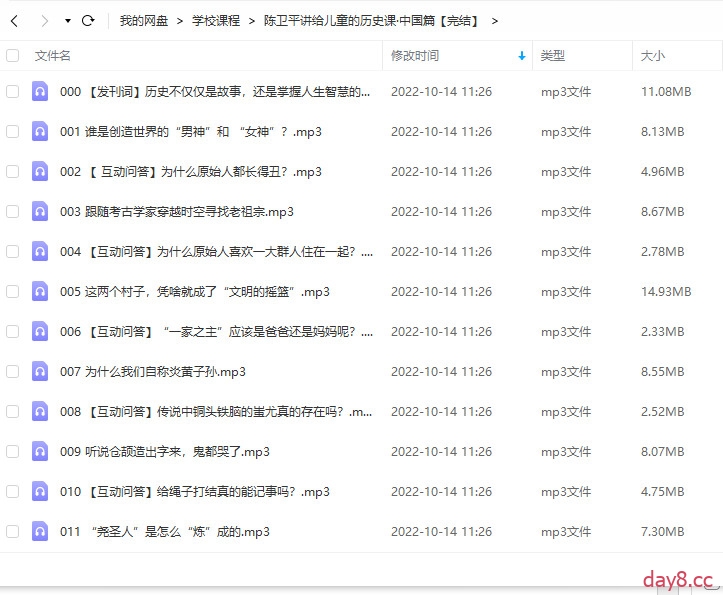Sort files by 文件名 column header
Screen dimensions: 723x595
point(53,56)
